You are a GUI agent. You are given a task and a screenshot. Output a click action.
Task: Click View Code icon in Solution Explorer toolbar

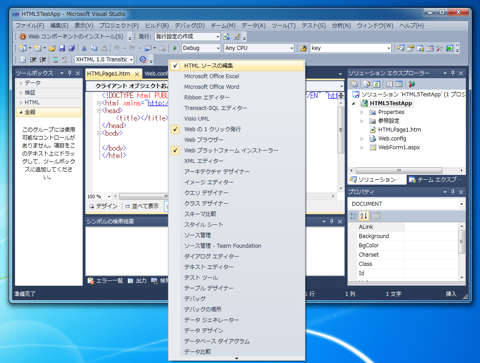[x=389, y=84]
